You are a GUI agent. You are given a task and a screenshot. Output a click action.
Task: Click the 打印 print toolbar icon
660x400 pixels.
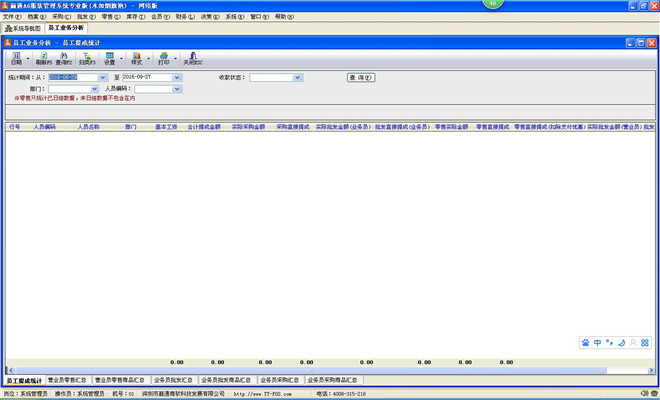click(164, 59)
